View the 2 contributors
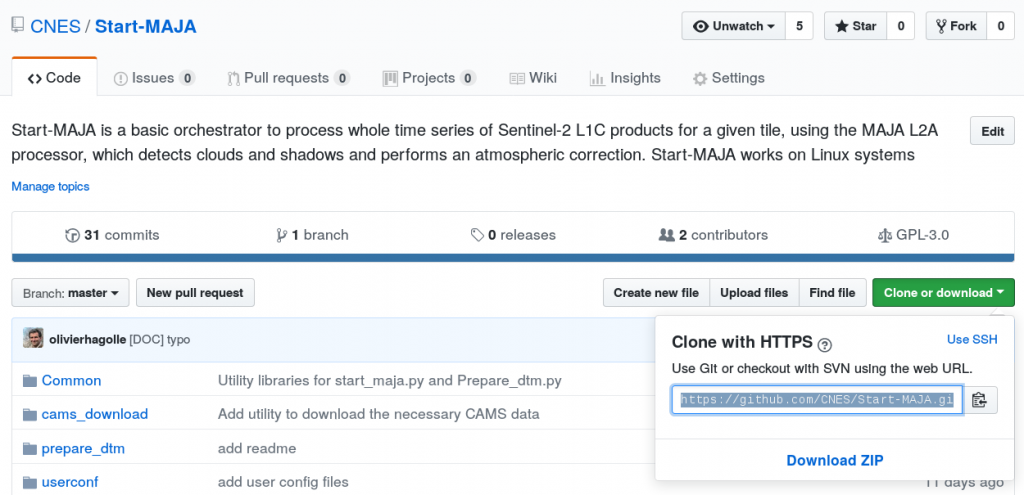Viewport: 1024px width, 495px height. (x=713, y=235)
